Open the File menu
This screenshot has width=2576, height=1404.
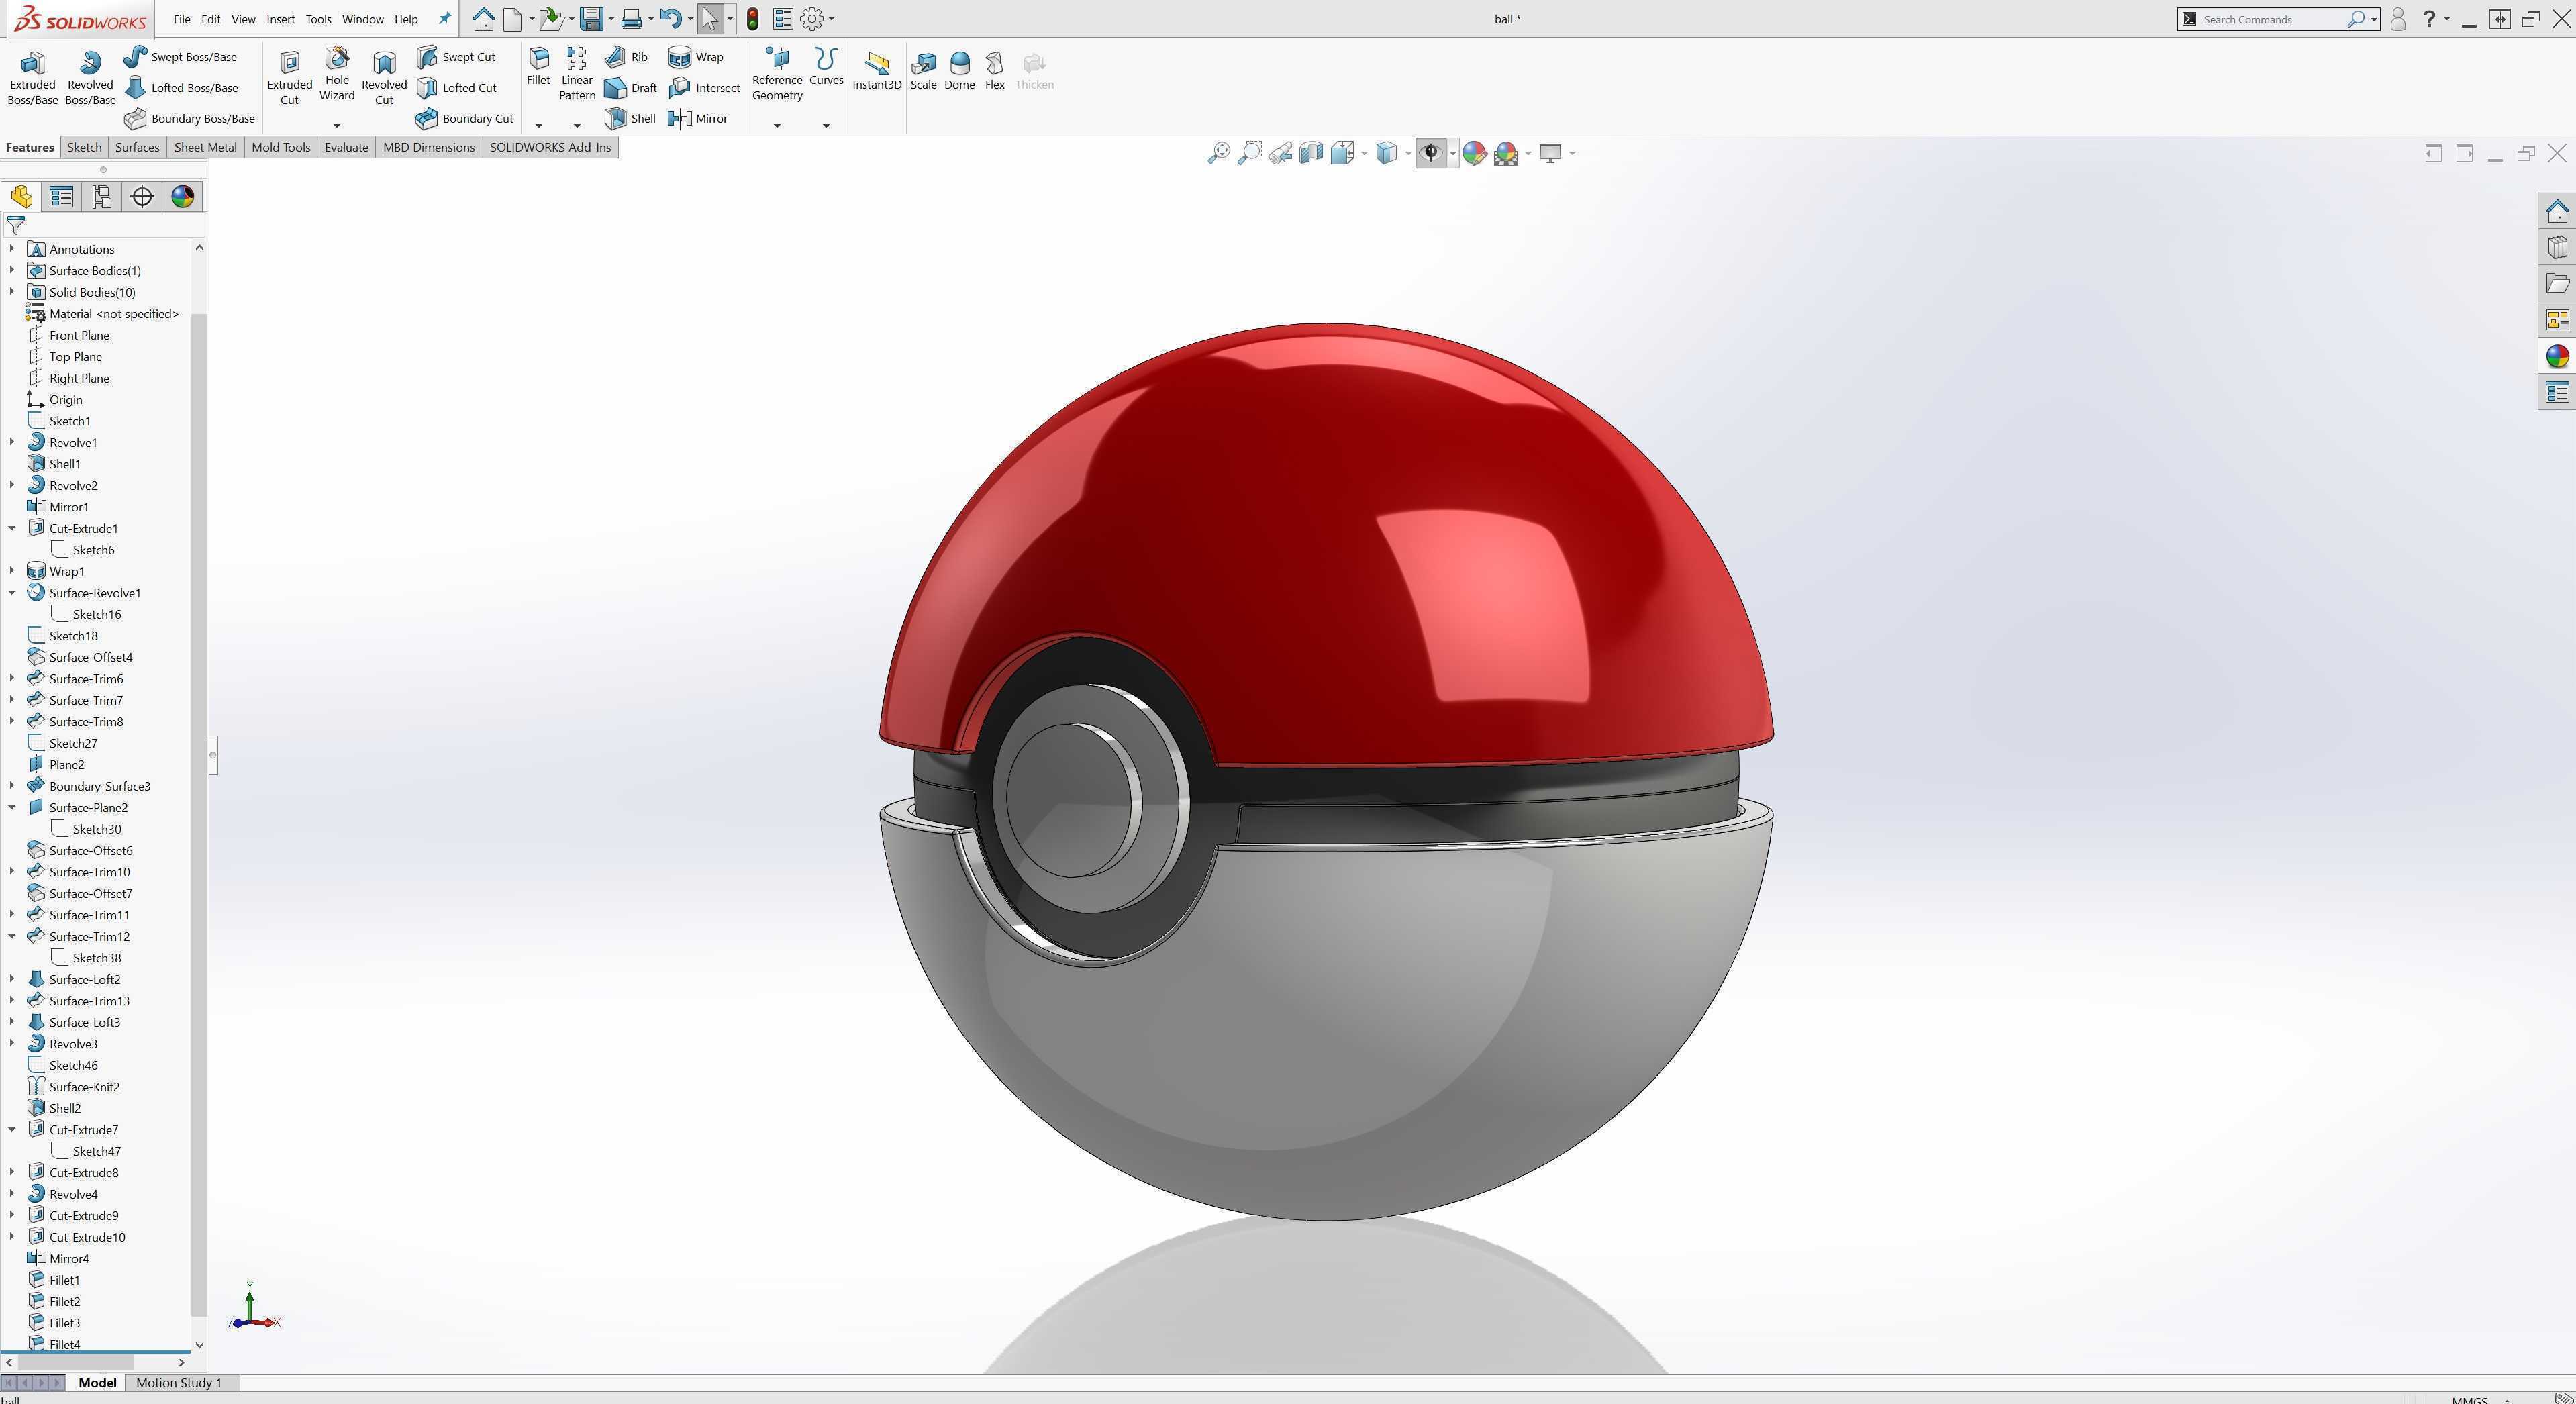(x=181, y=19)
